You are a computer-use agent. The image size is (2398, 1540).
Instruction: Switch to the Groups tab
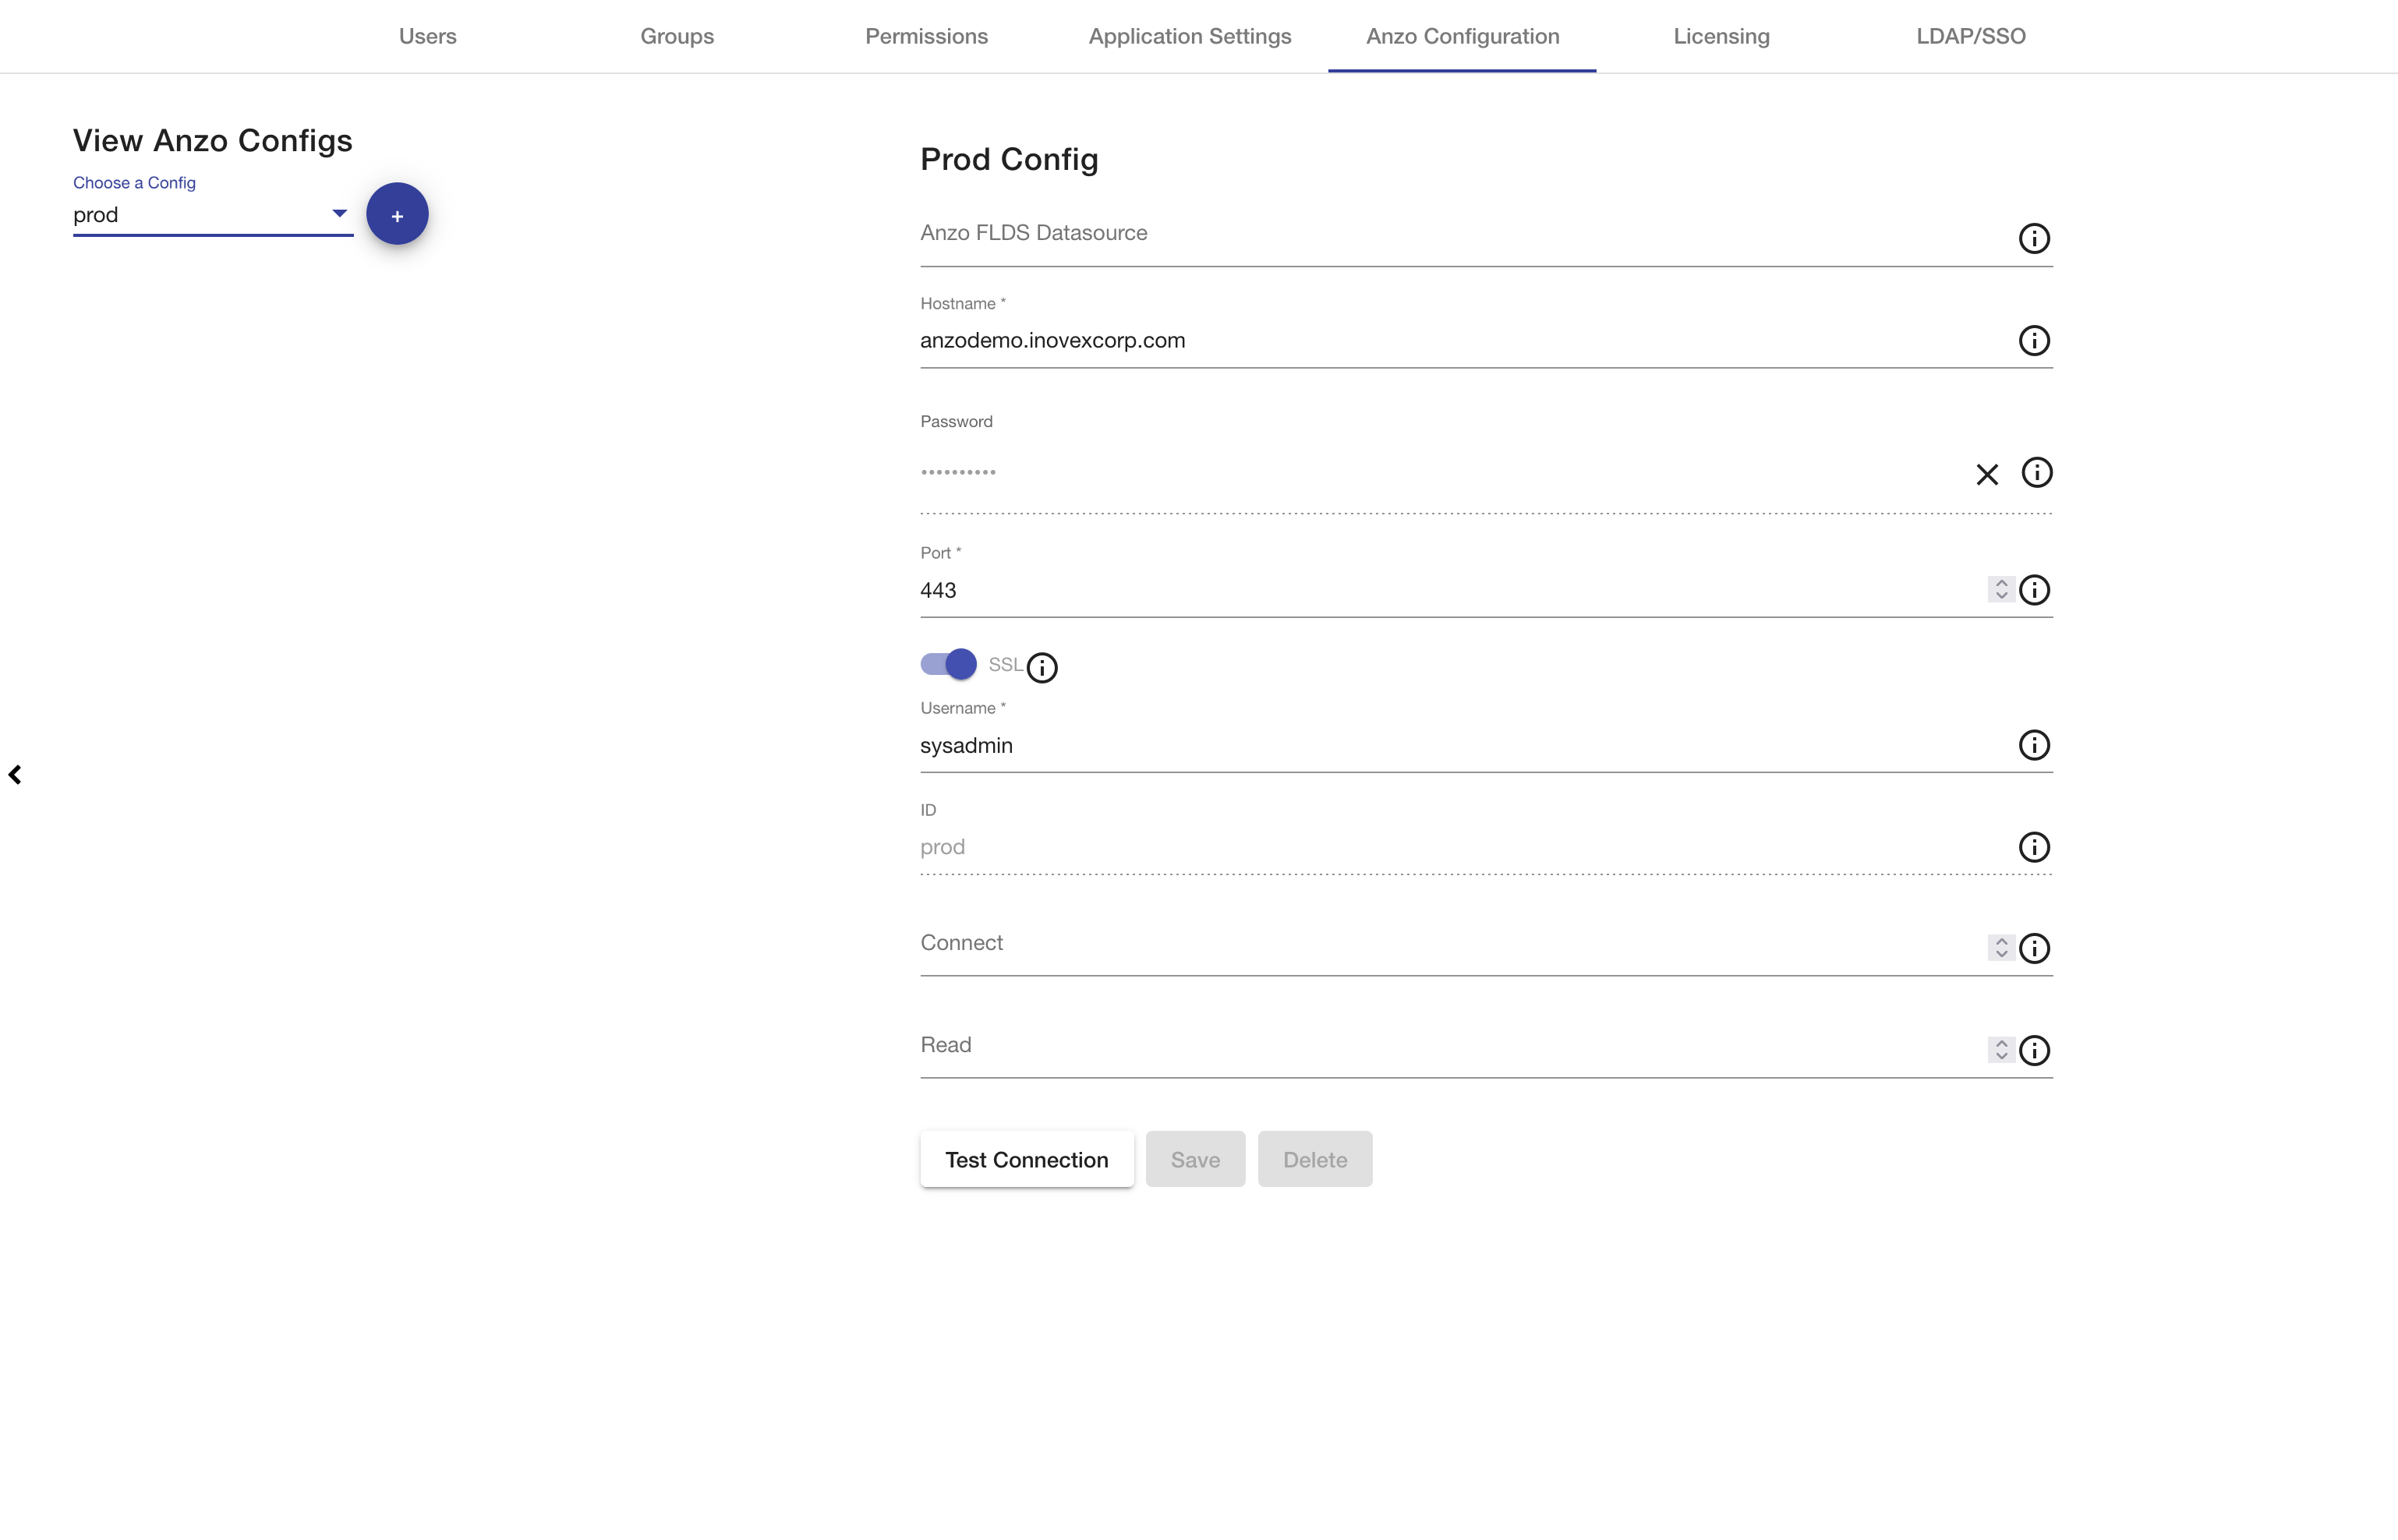click(677, 36)
